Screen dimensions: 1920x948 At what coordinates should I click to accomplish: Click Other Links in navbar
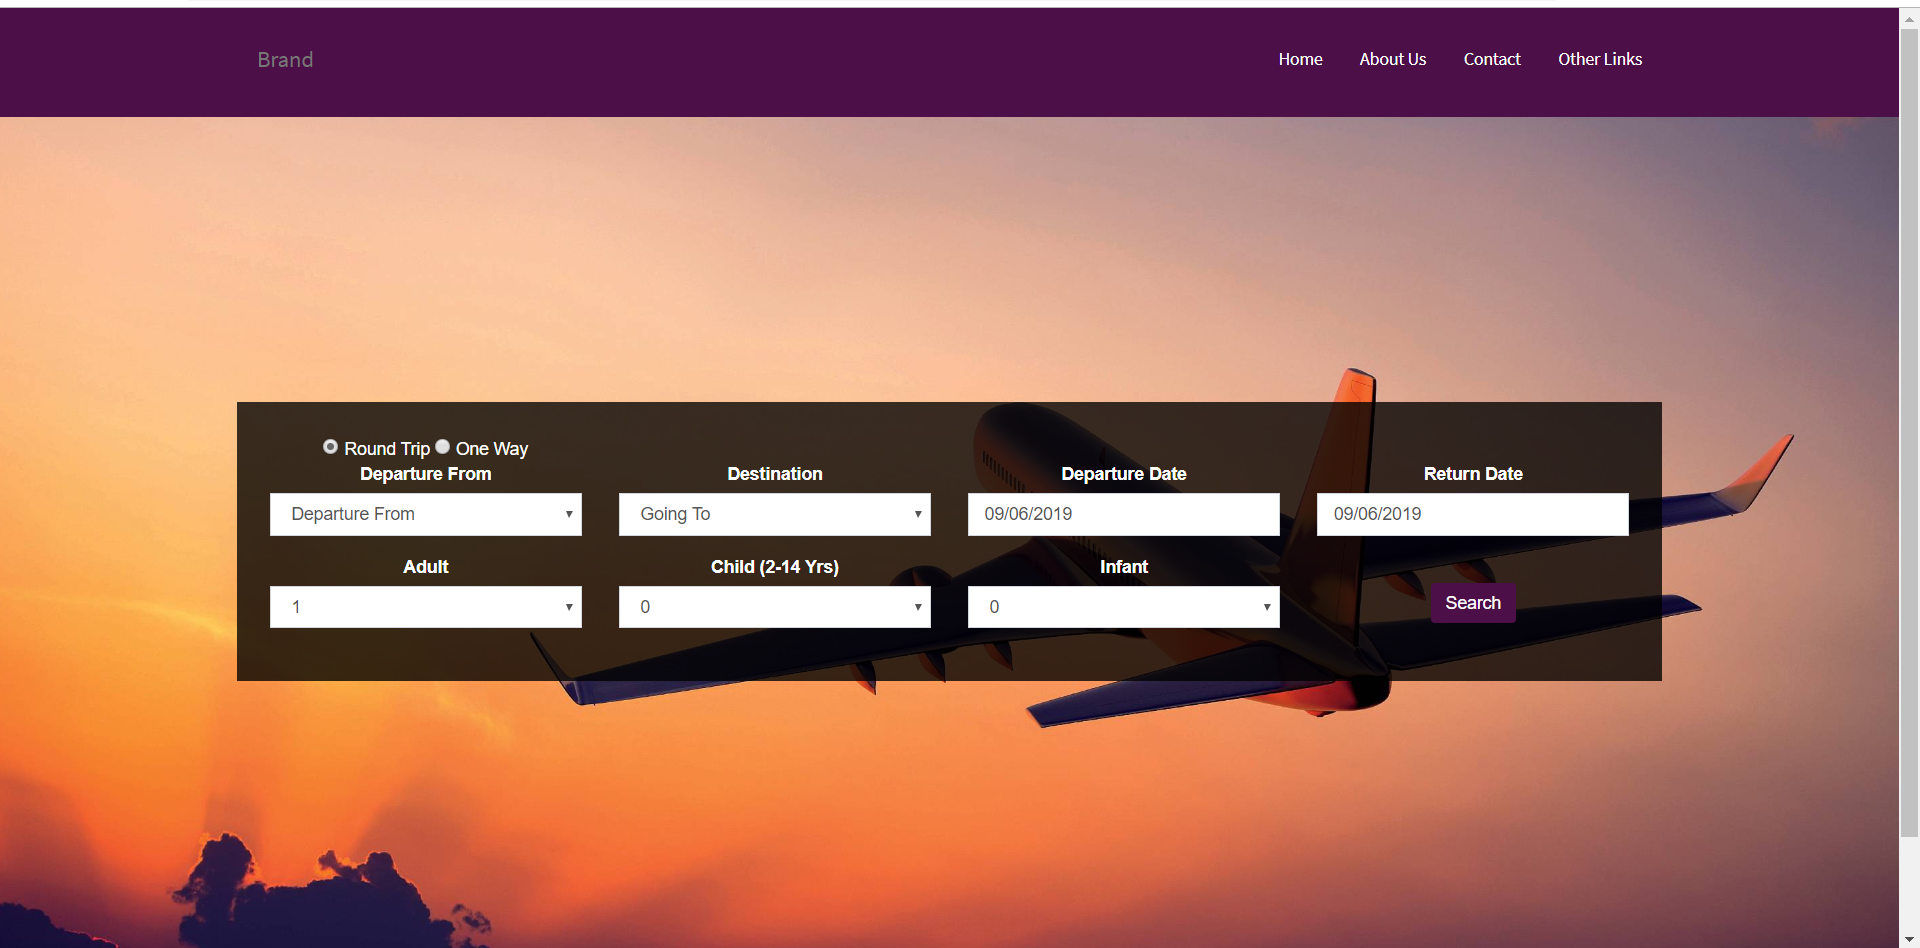(x=1599, y=60)
